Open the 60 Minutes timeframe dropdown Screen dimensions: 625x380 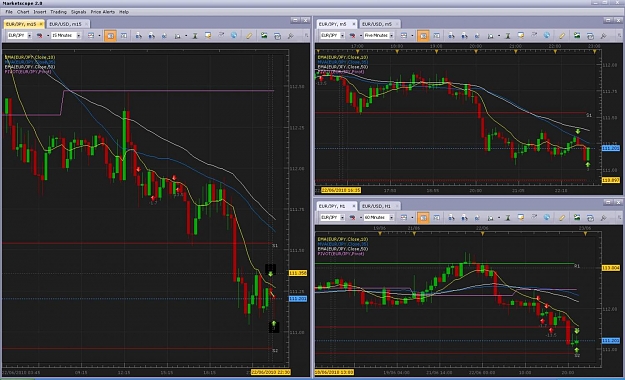391,218
